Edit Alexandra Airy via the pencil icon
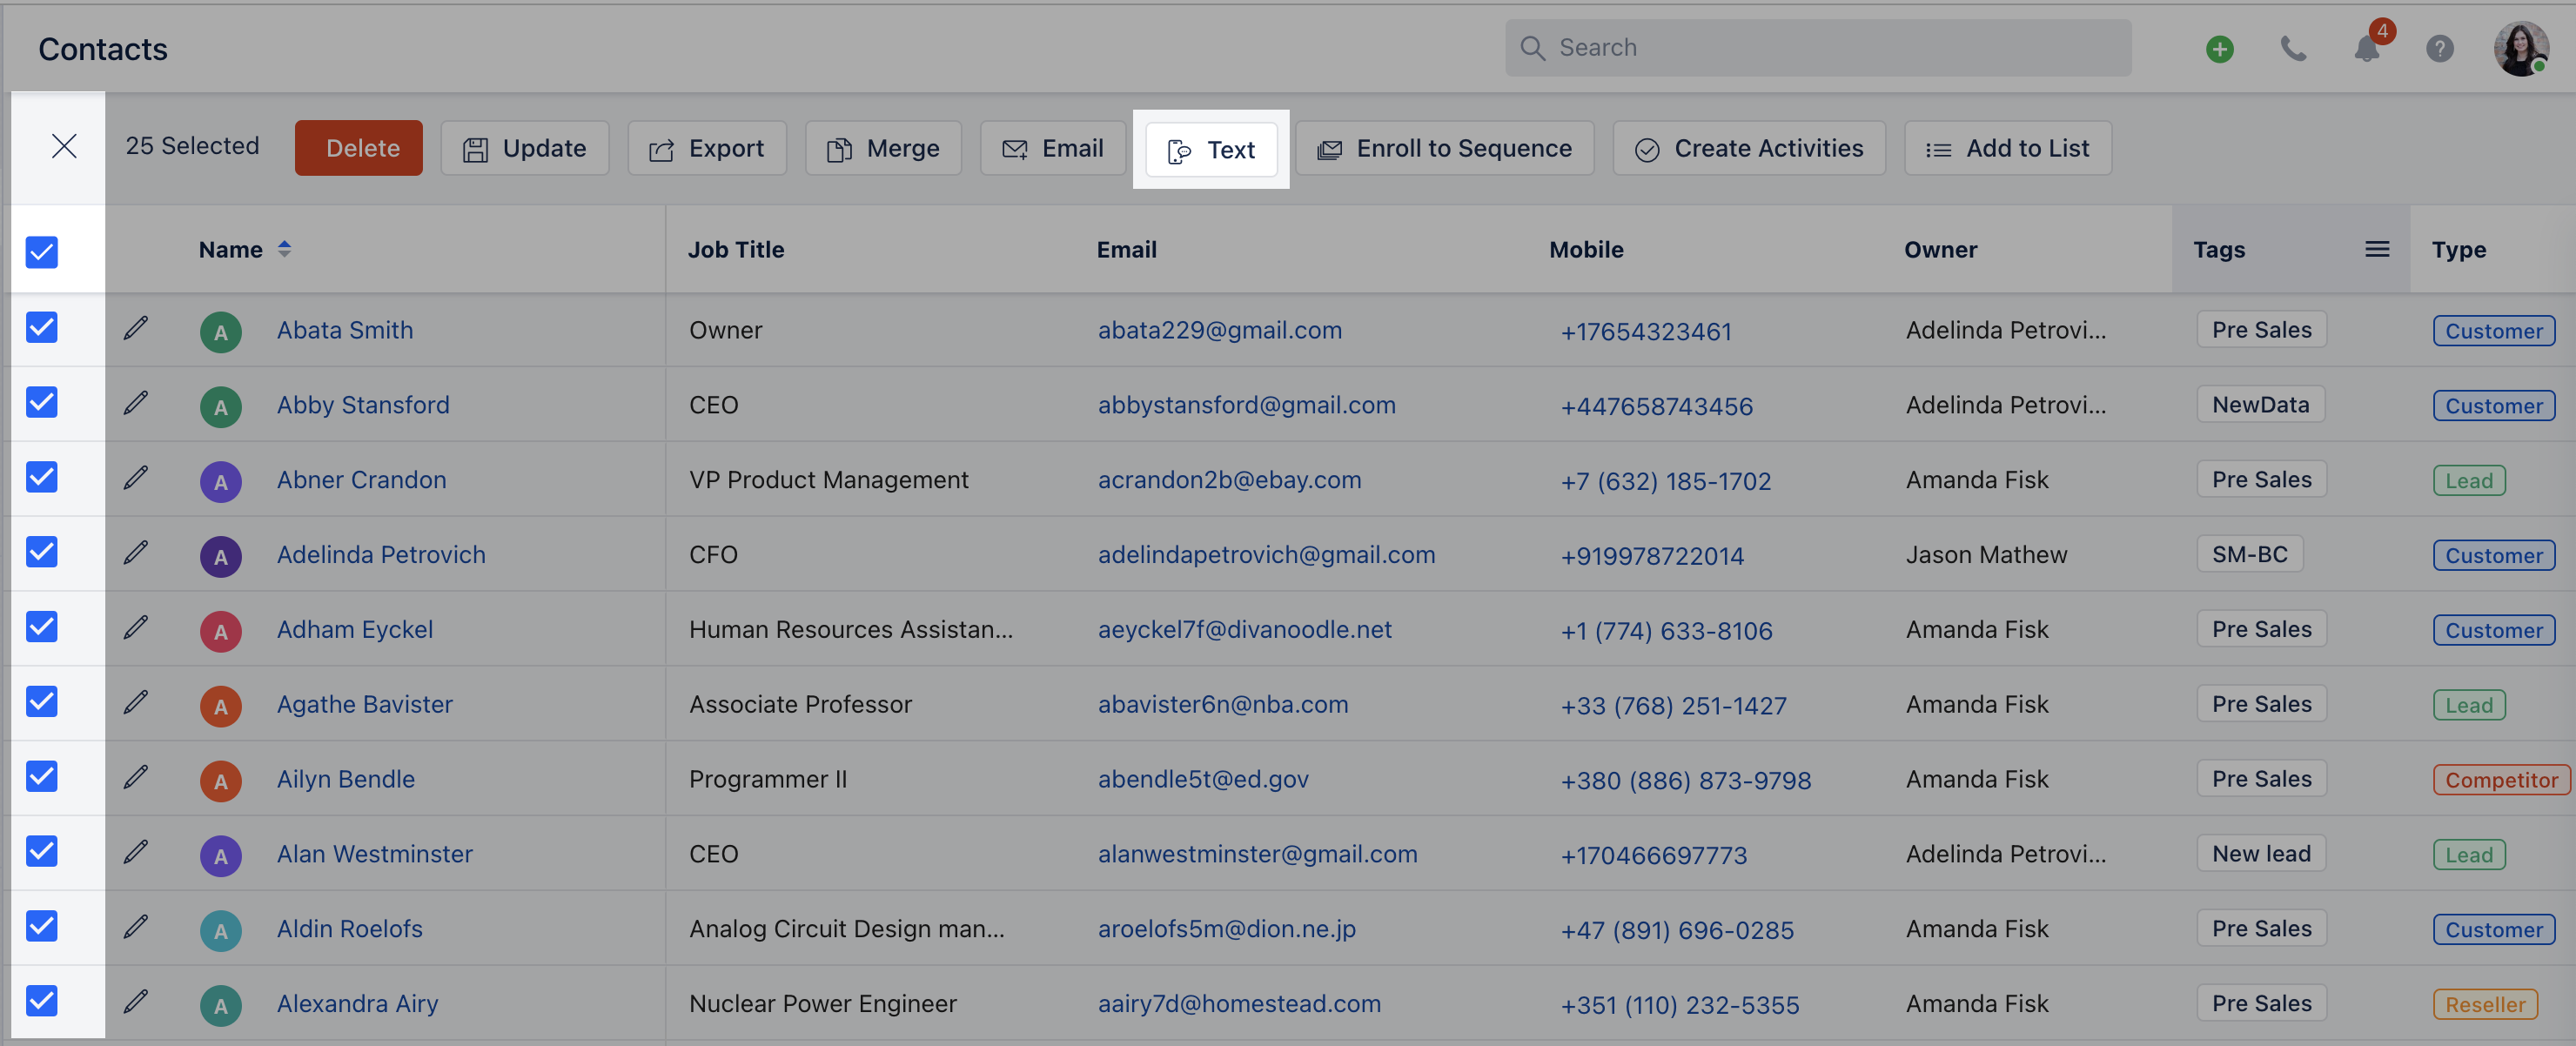This screenshot has width=2576, height=1046. tap(137, 1003)
